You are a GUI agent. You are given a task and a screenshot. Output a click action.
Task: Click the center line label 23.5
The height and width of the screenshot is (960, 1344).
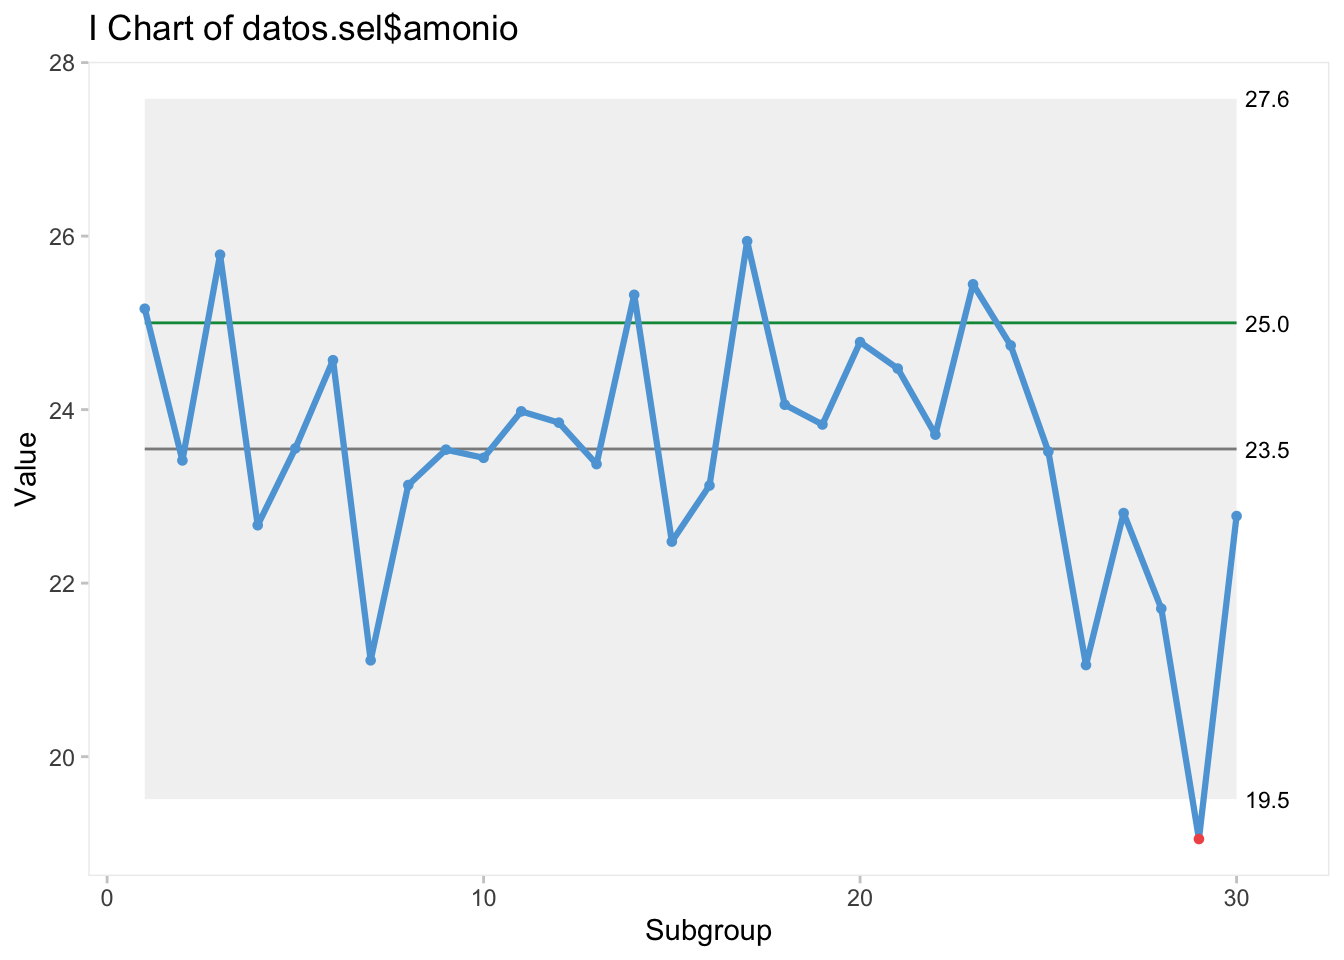[x=1266, y=450]
